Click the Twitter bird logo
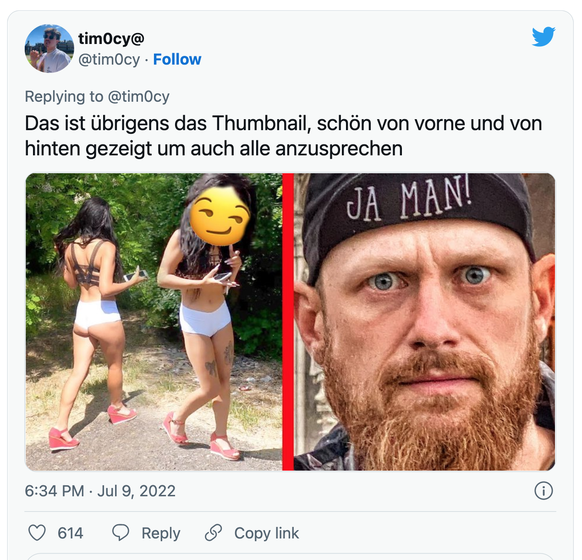582x560 pixels. pyautogui.click(x=543, y=36)
